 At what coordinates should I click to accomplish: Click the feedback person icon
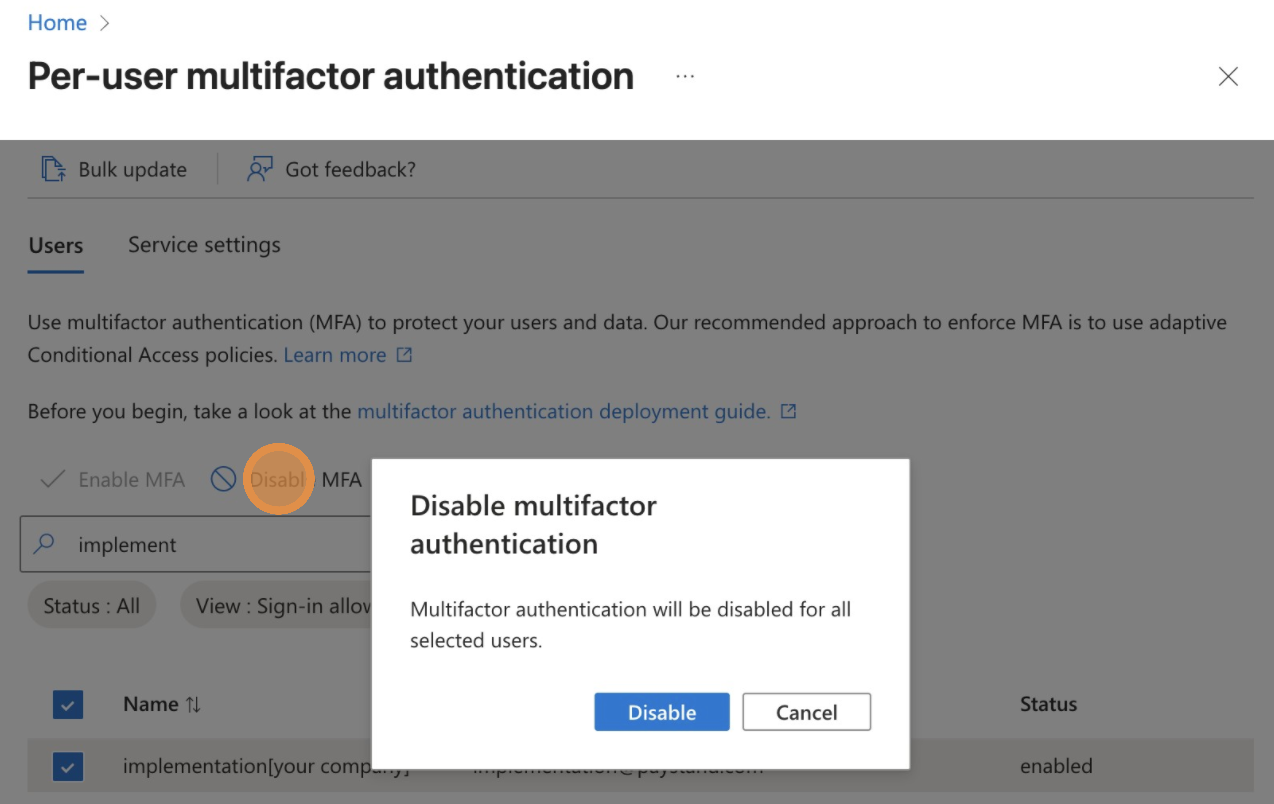(259, 169)
